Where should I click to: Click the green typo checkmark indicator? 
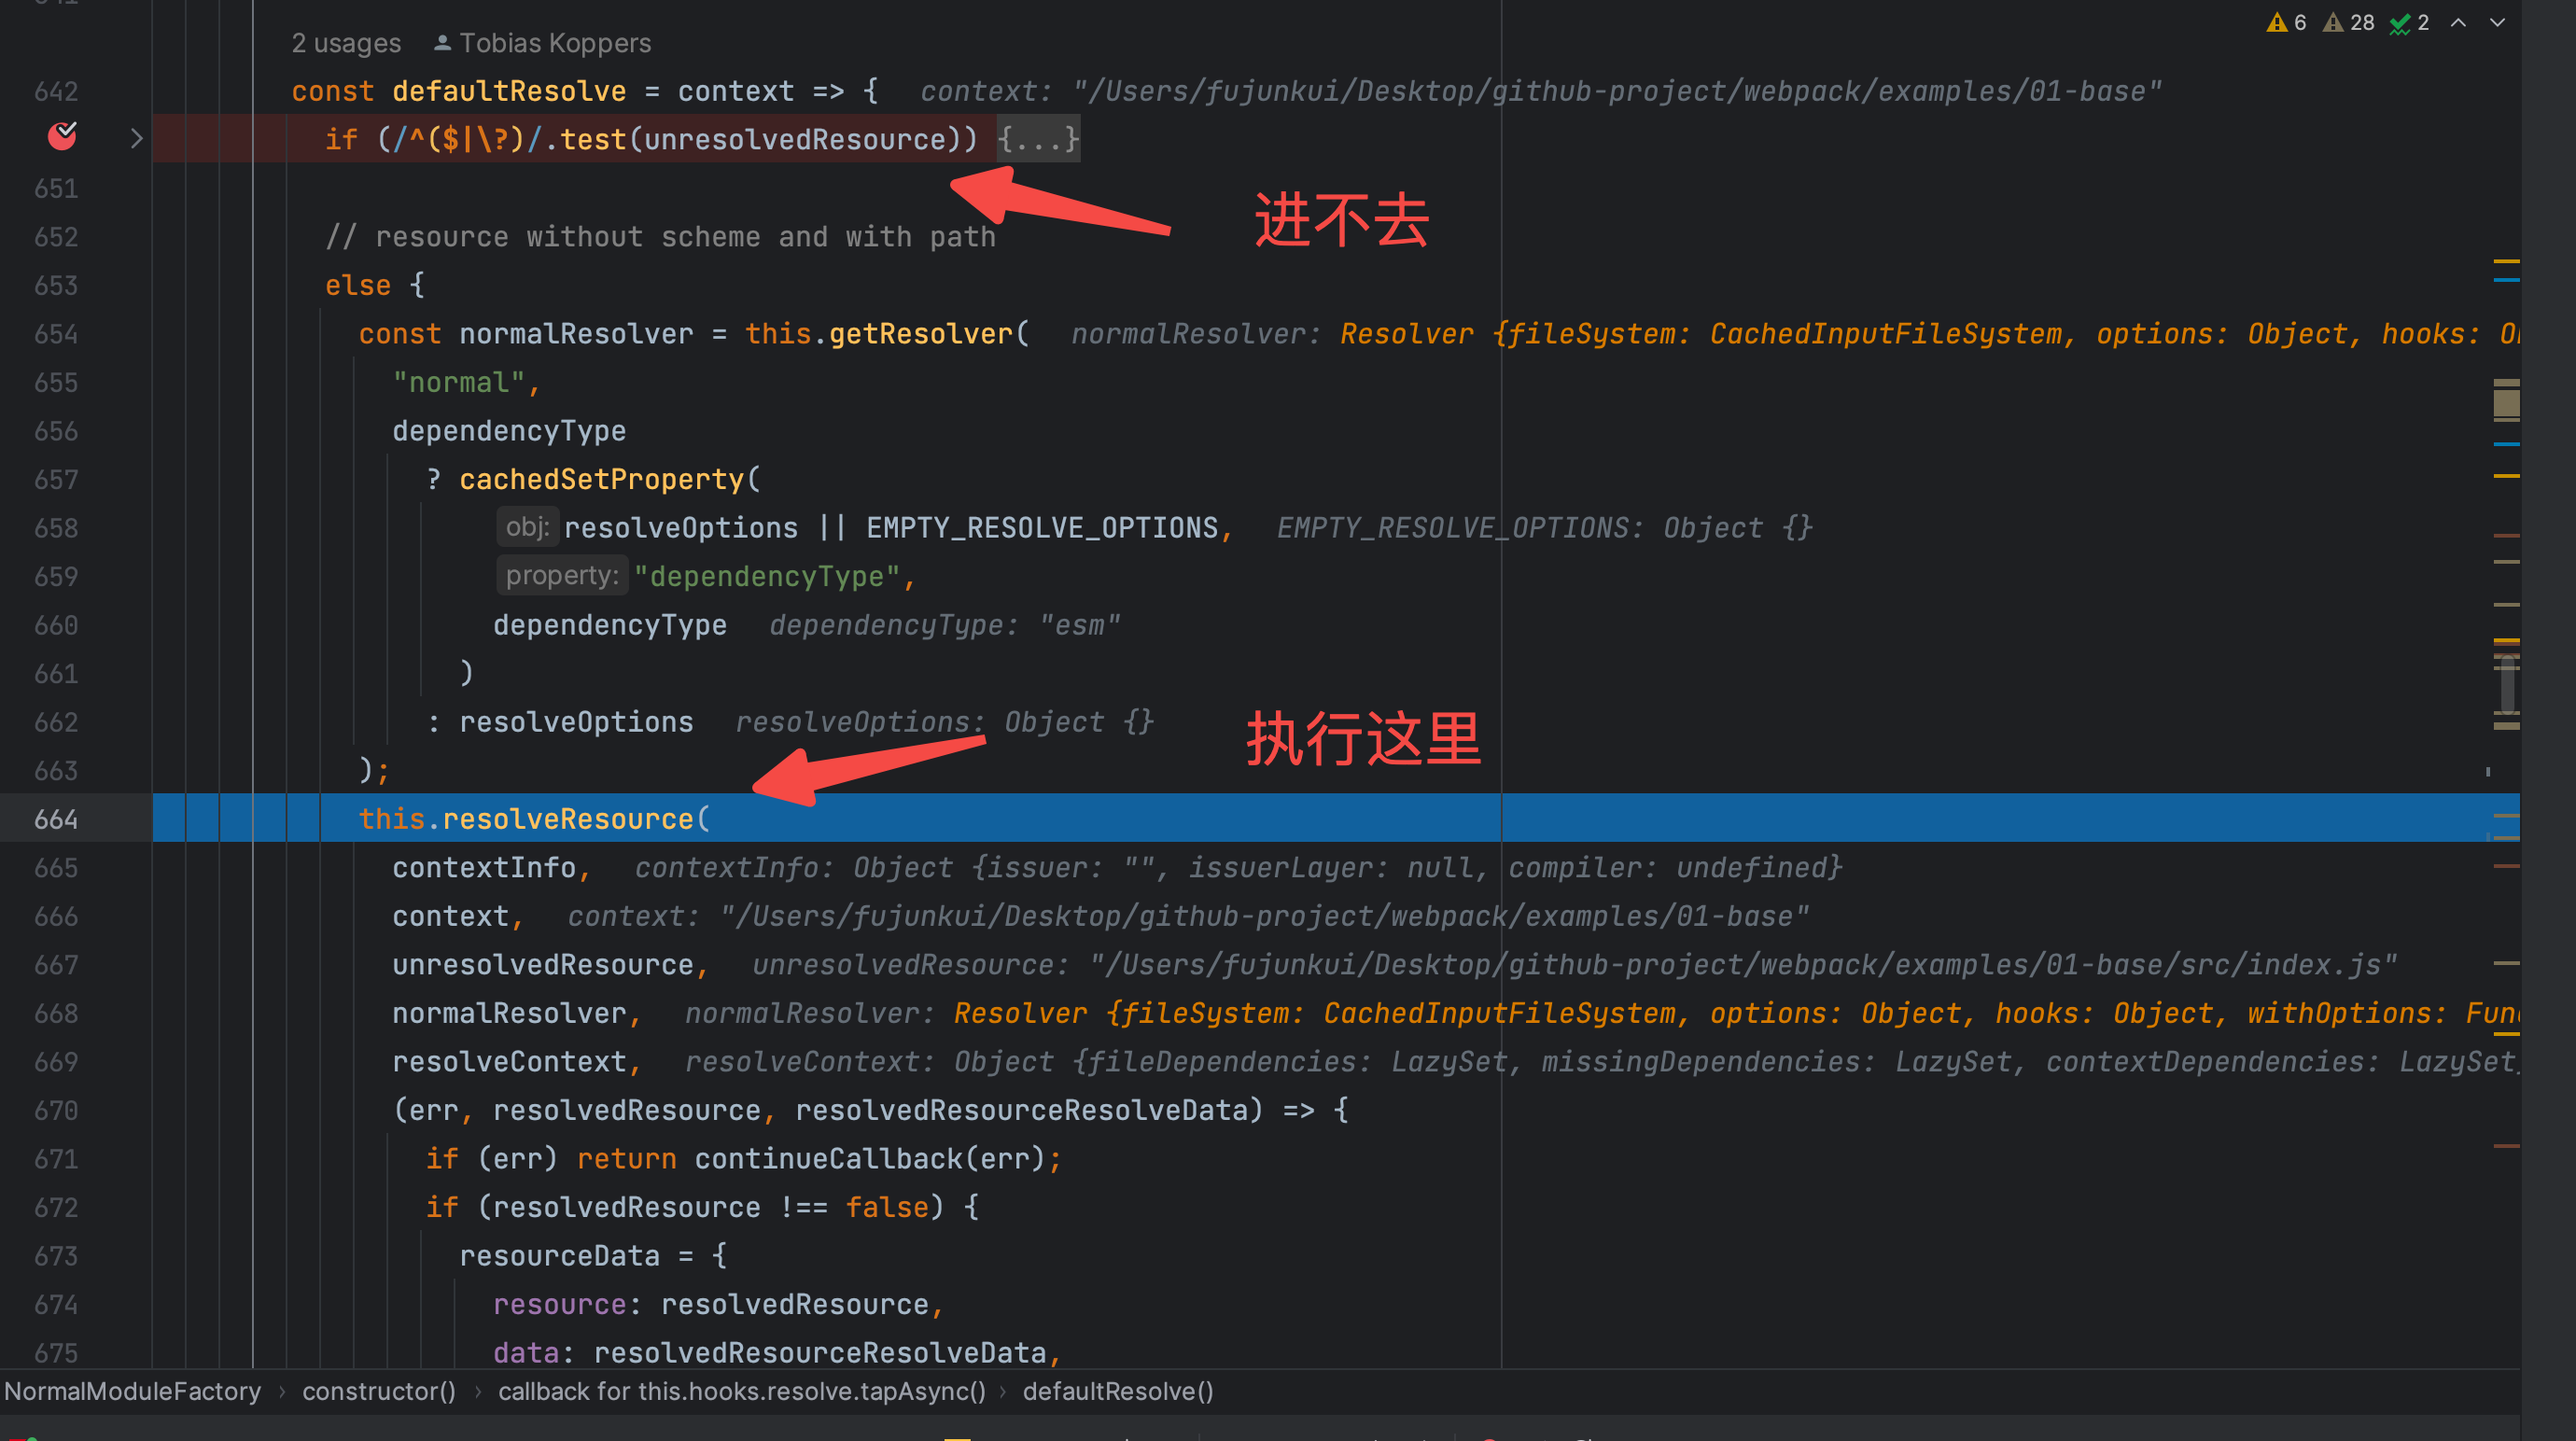click(2408, 23)
